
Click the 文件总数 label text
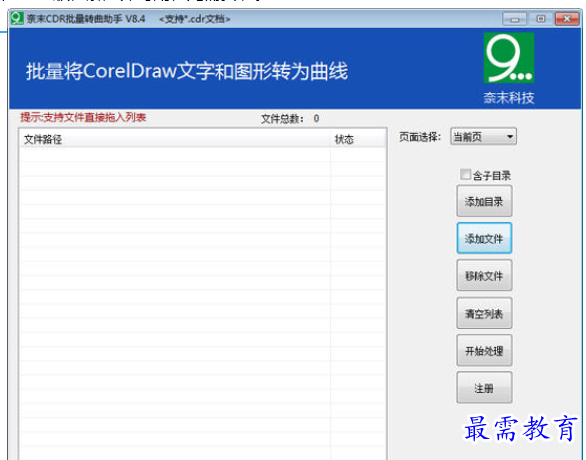(x=282, y=119)
